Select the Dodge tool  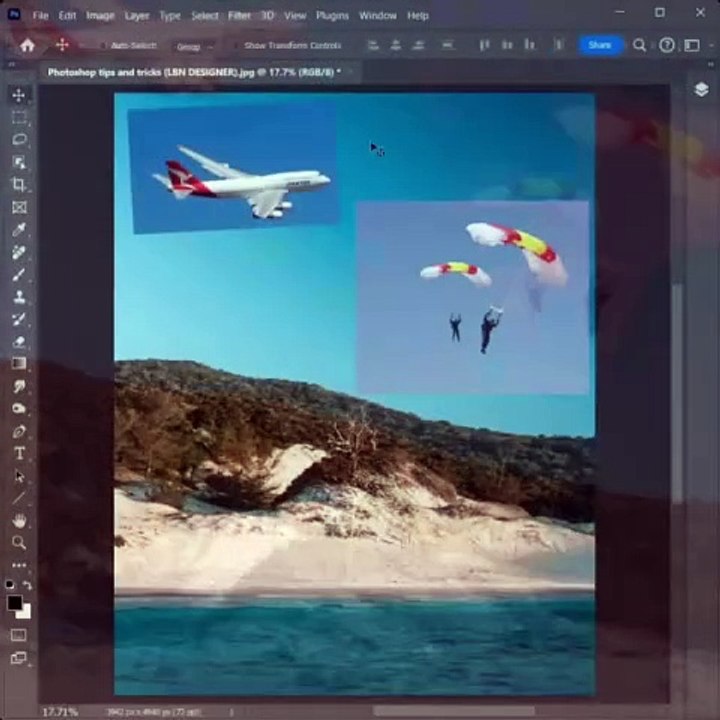click(19, 409)
